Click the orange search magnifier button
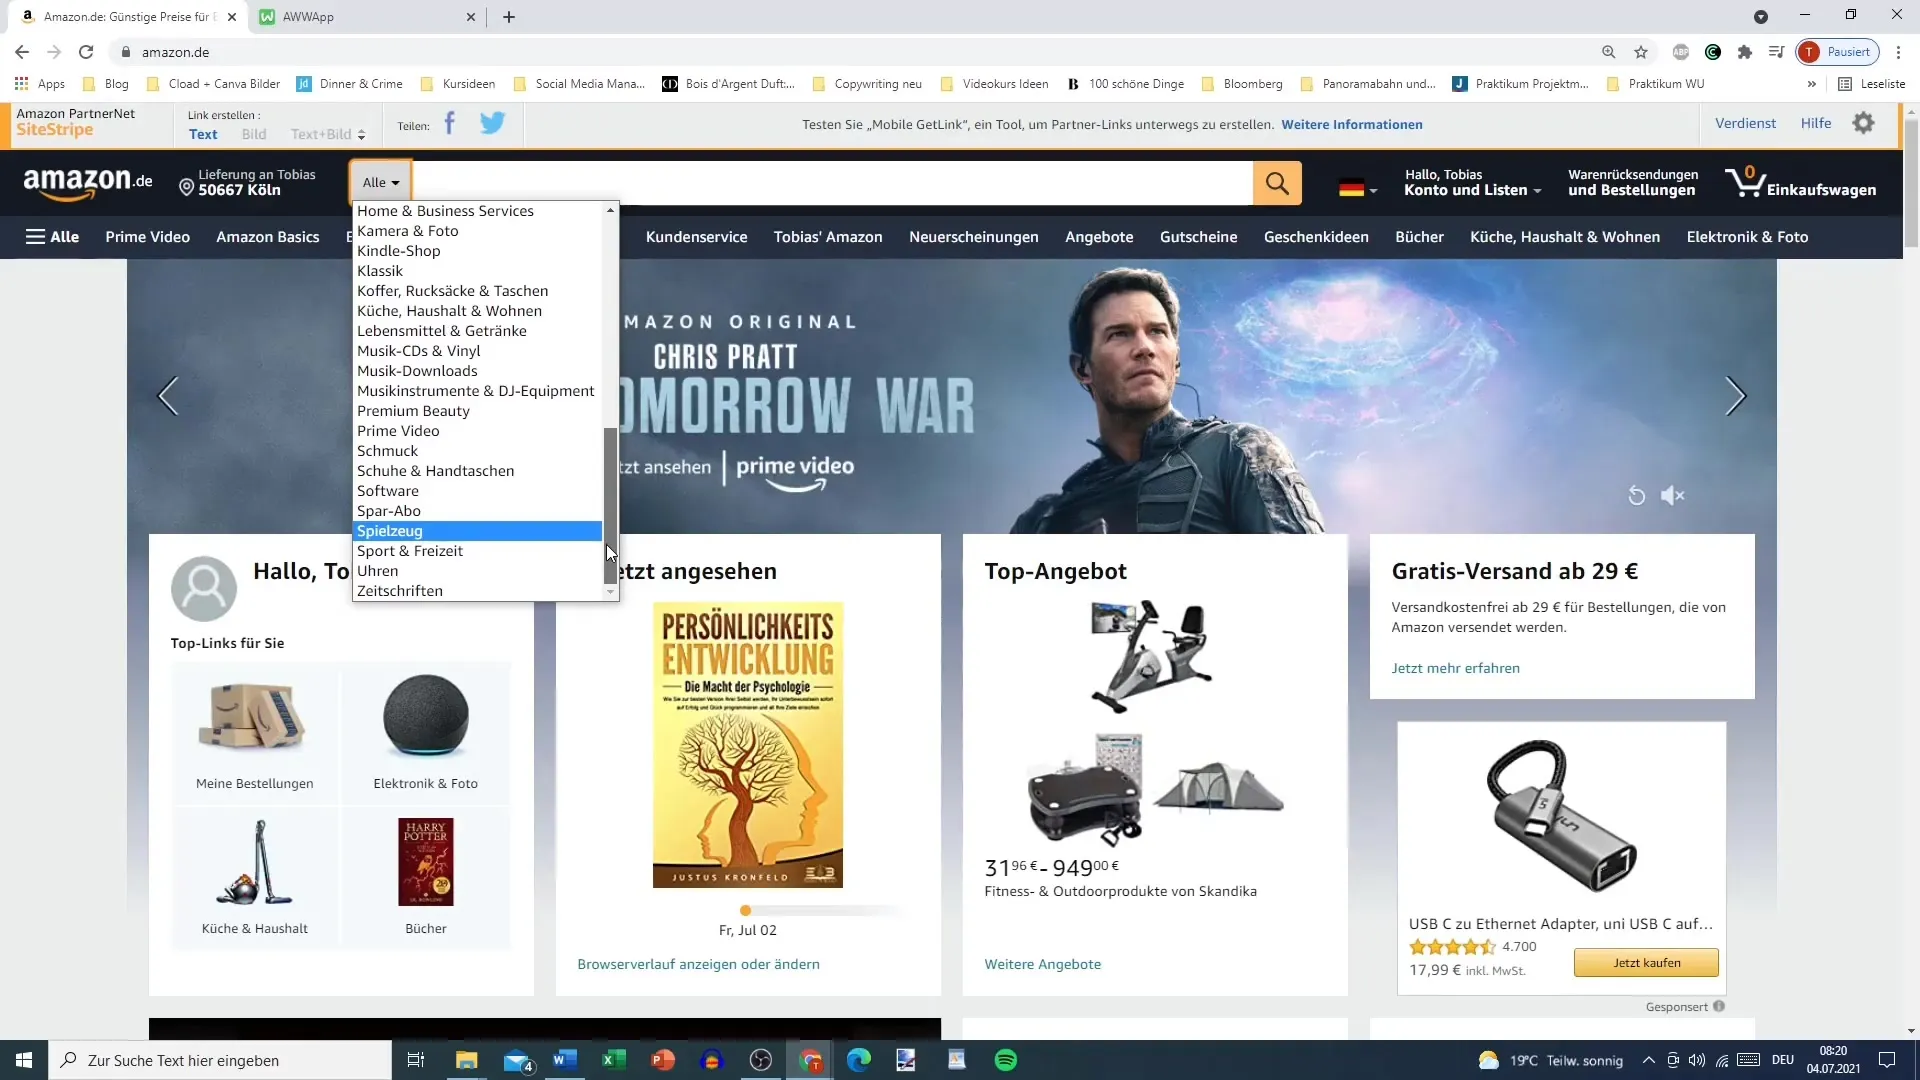The width and height of the screenshot is (1920, 1080). click(1277, 183)
